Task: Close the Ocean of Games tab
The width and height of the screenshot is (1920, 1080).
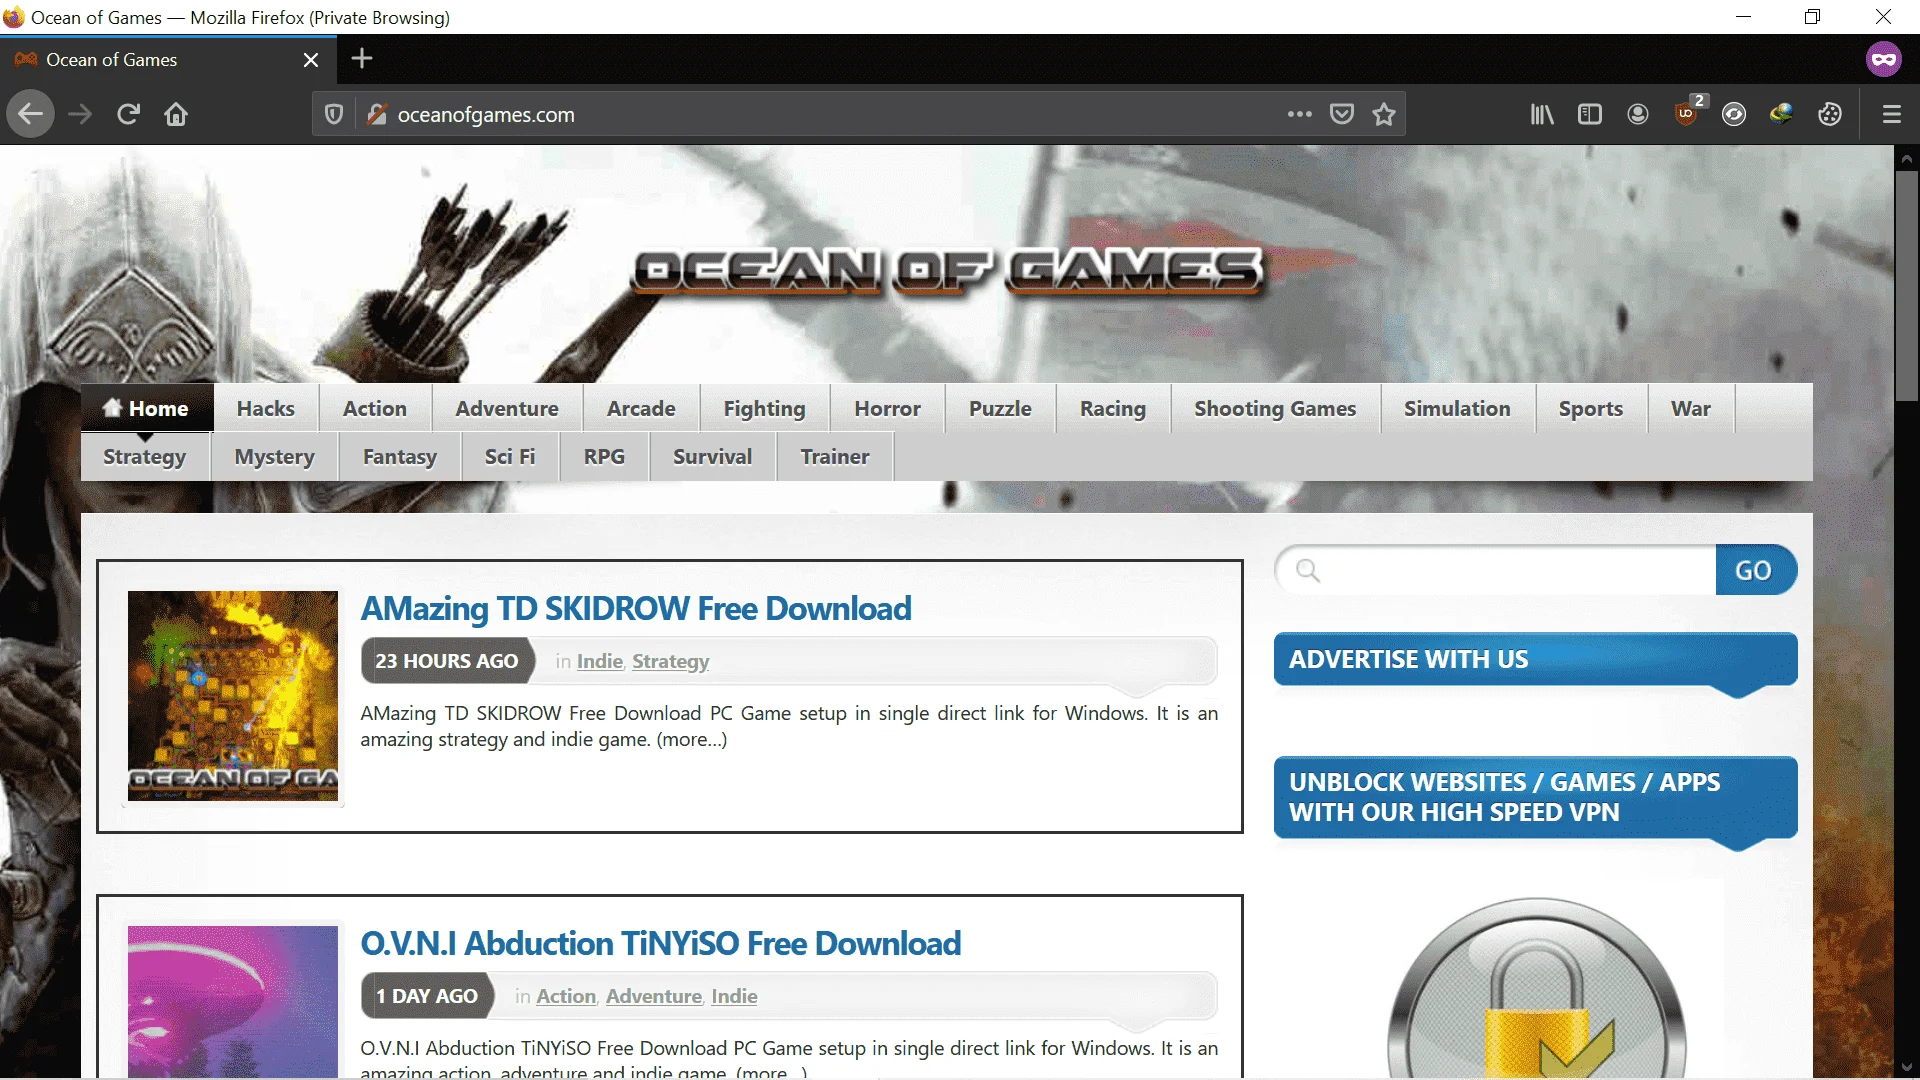Action: click(x=311, y=60)
